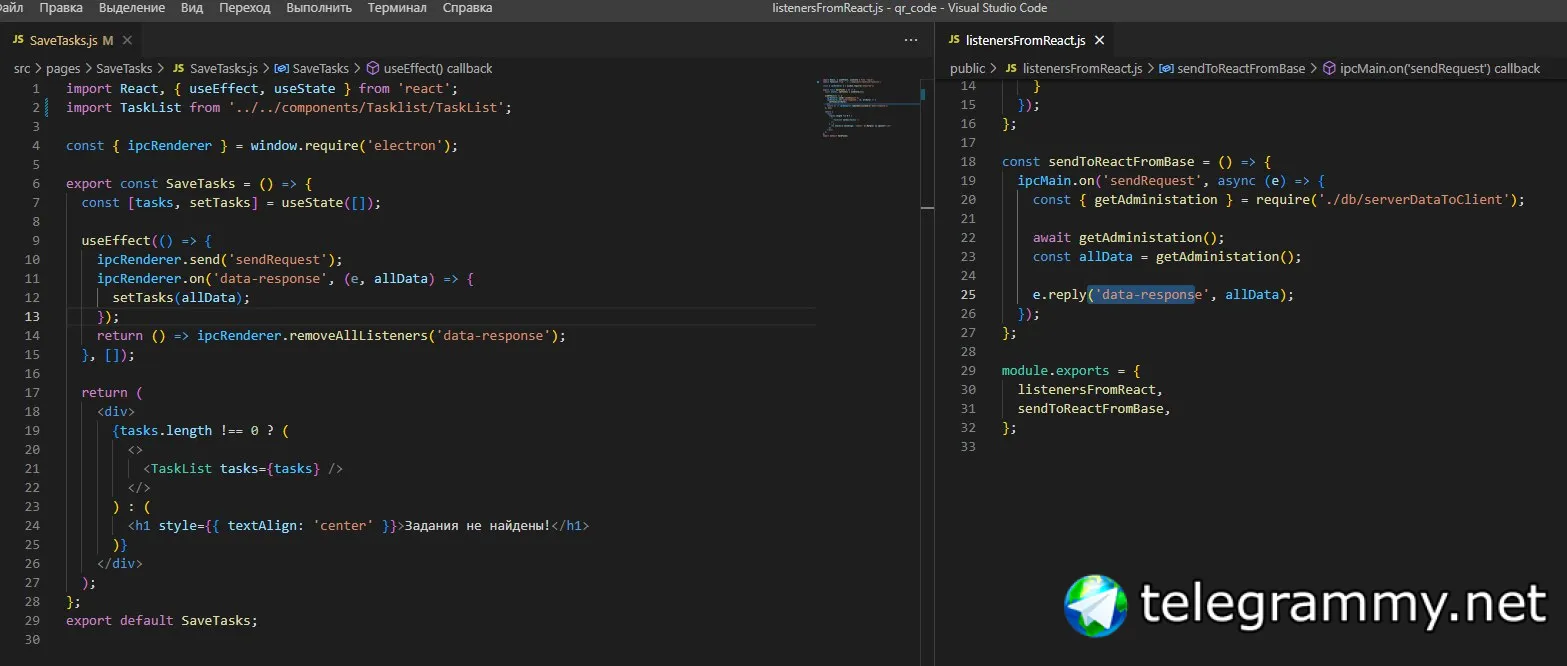Open the Вид menu
Screen dimensions: 1567x666
[192, 8]
